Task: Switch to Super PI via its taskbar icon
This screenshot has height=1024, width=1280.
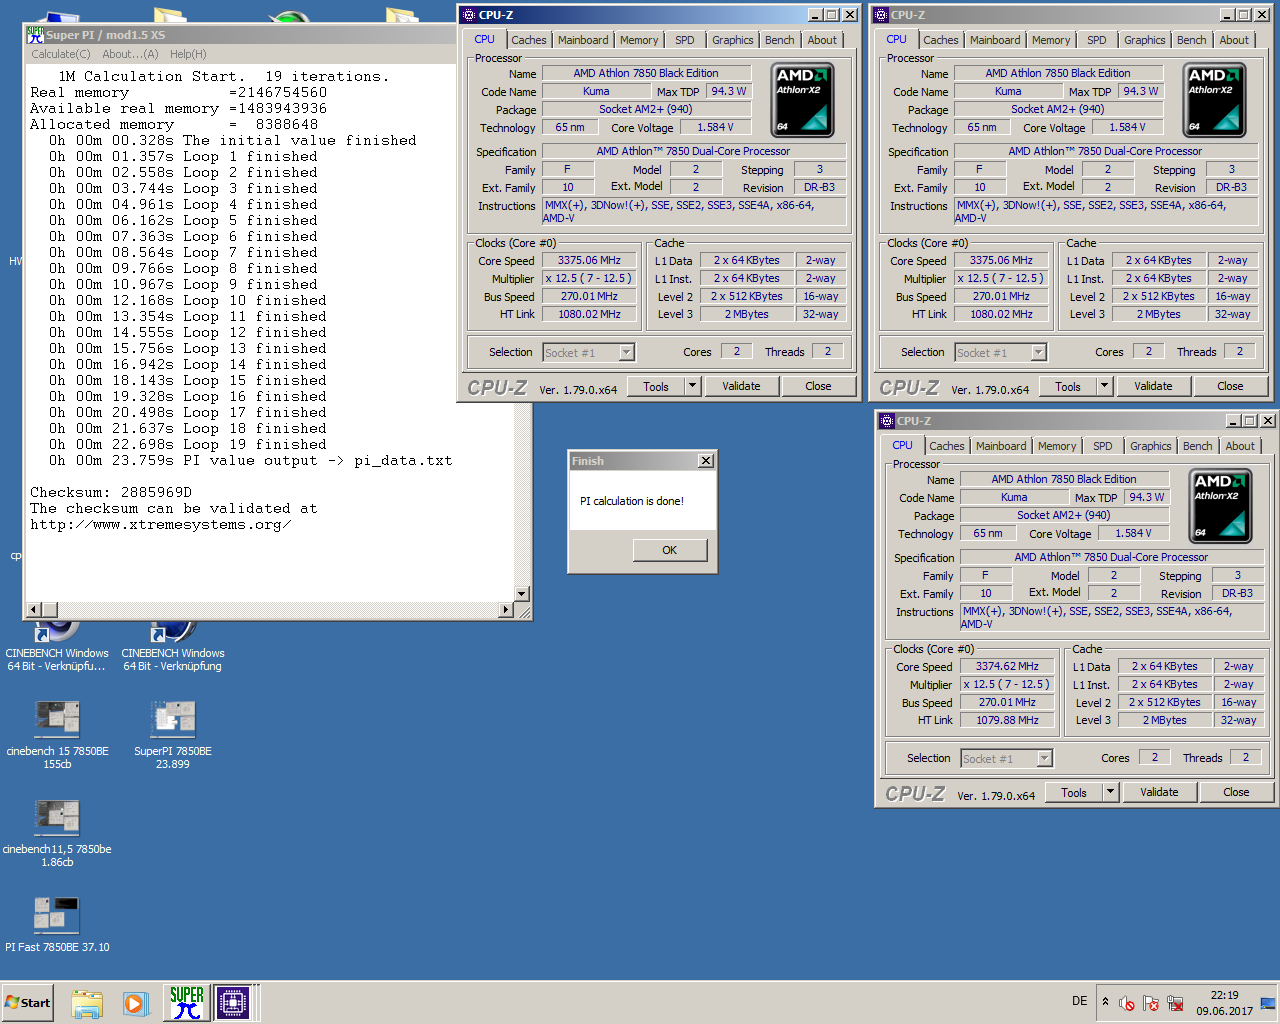Action: [x=186, y=1003]
